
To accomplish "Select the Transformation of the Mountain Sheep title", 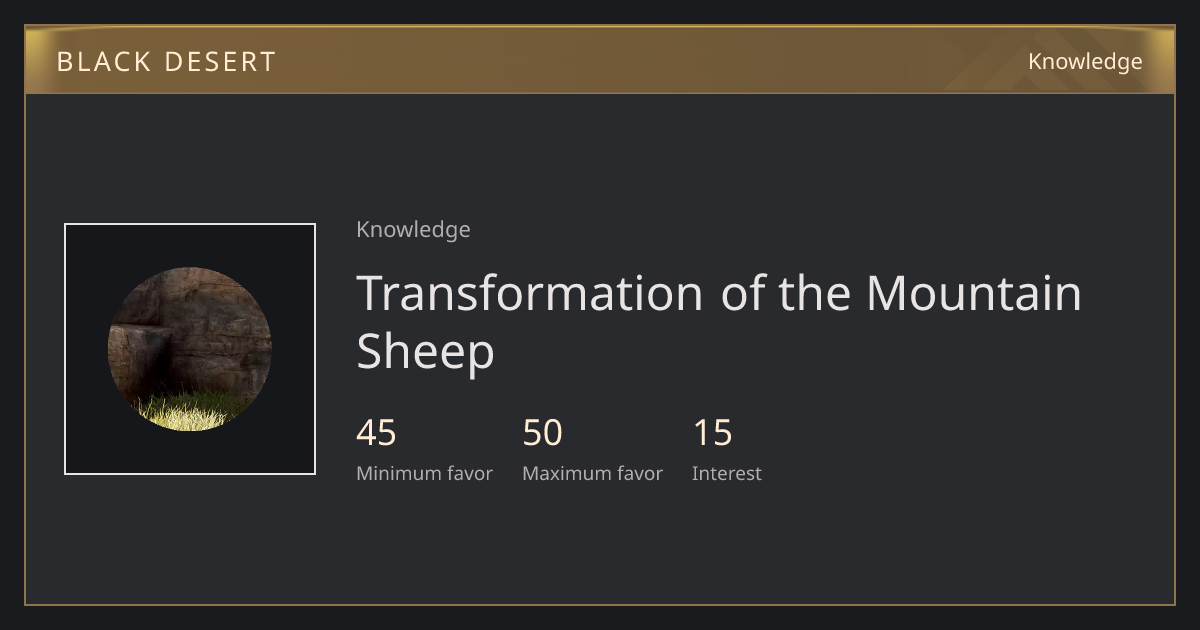I will (x=719, y=322).
